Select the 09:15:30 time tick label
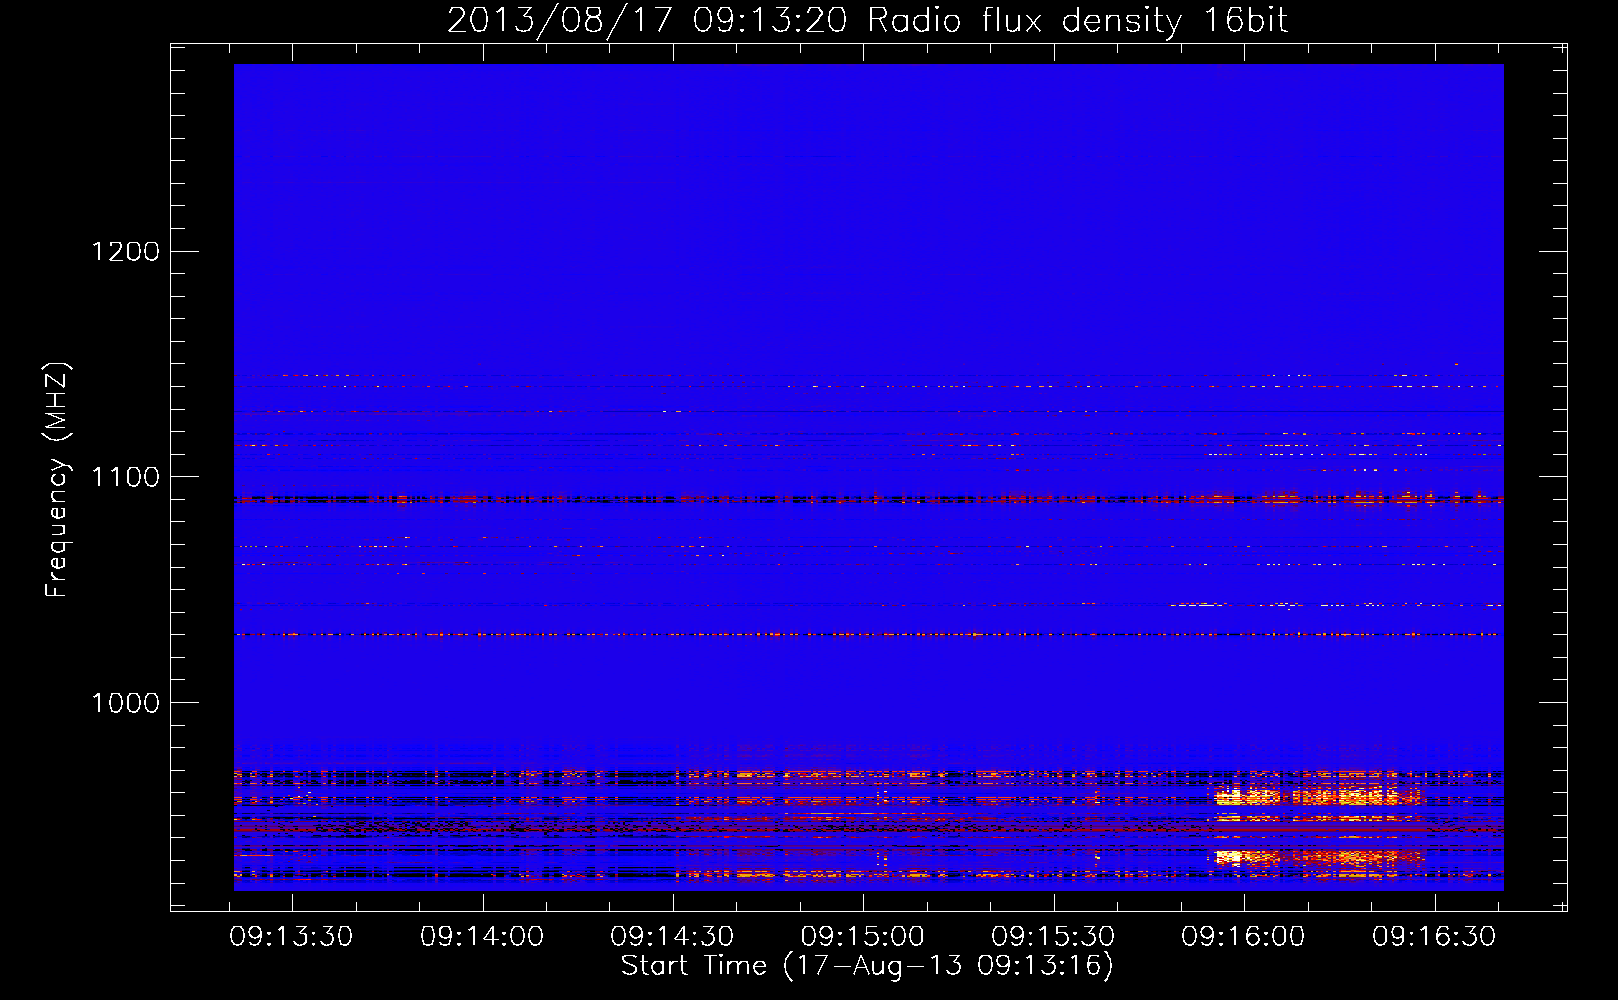This screenshot has width=1618, height=1000. coord(1053,936)
